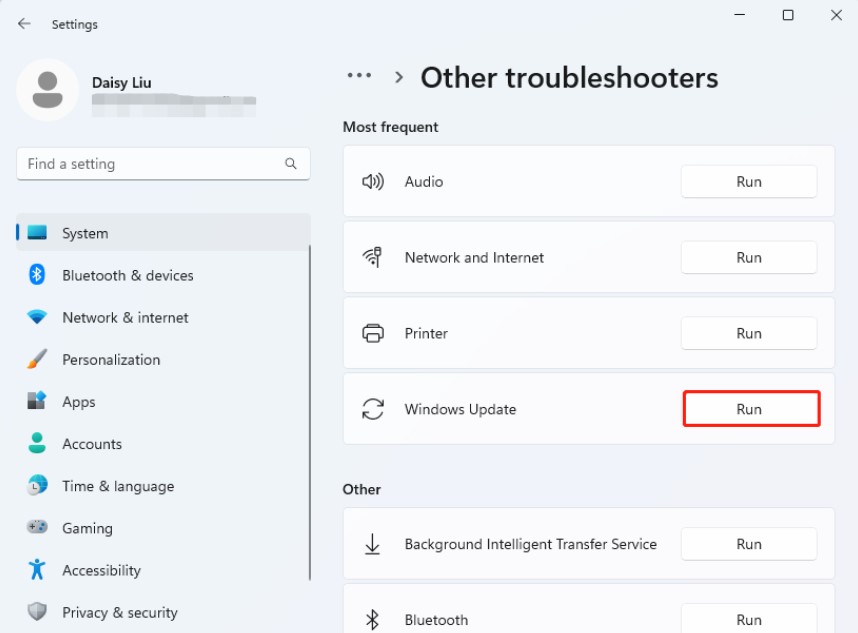Click the Windows Update label text
This screenshot has width=858, height=633.
point(460,409)
